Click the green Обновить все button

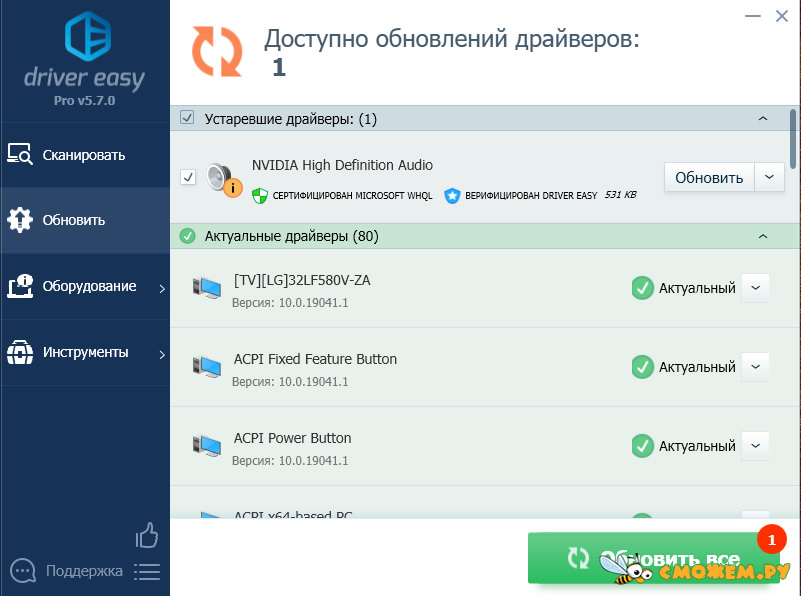tap(654, 558)
